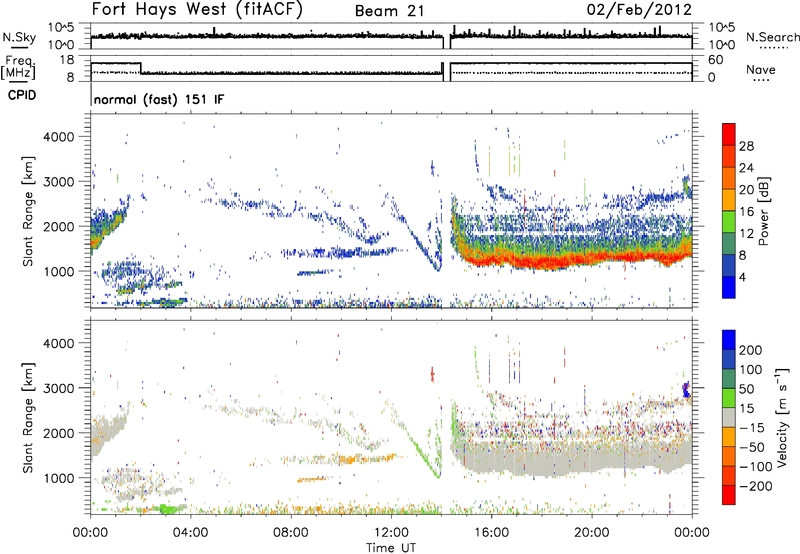Click the "18" frequency axis value
800x554 pixels.
[67, 60]
